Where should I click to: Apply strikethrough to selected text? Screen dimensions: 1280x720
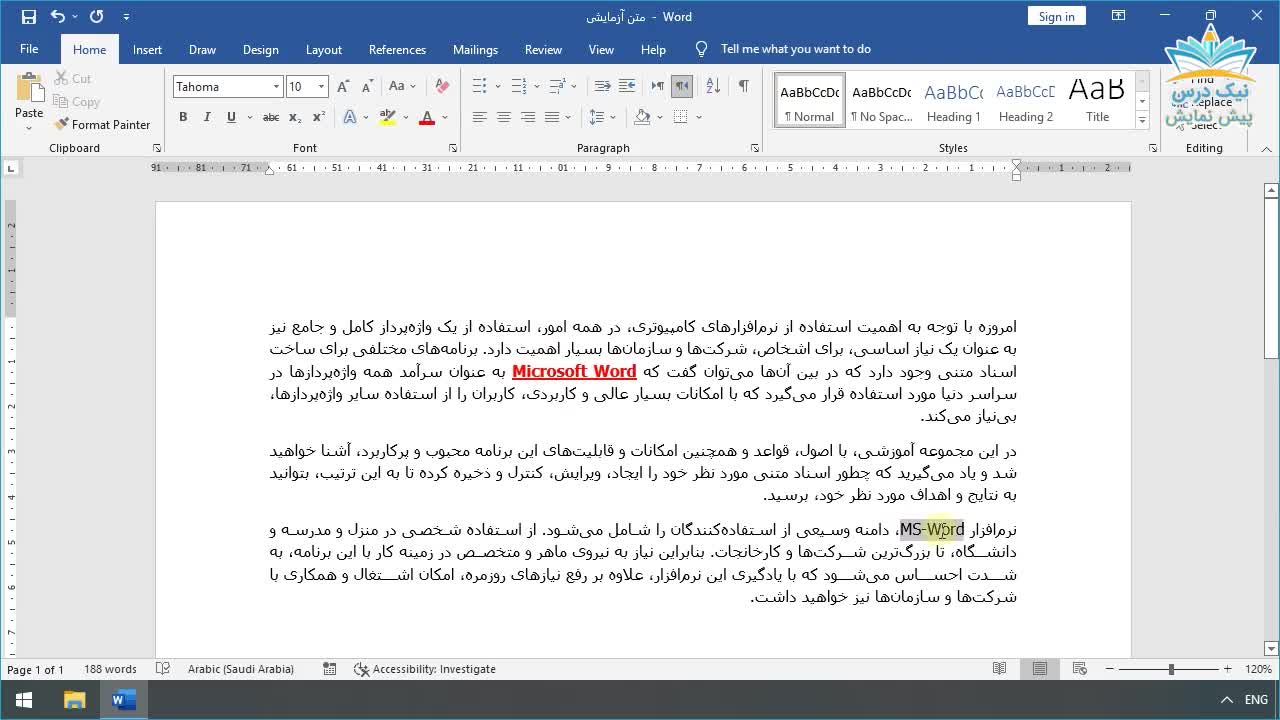270,118
